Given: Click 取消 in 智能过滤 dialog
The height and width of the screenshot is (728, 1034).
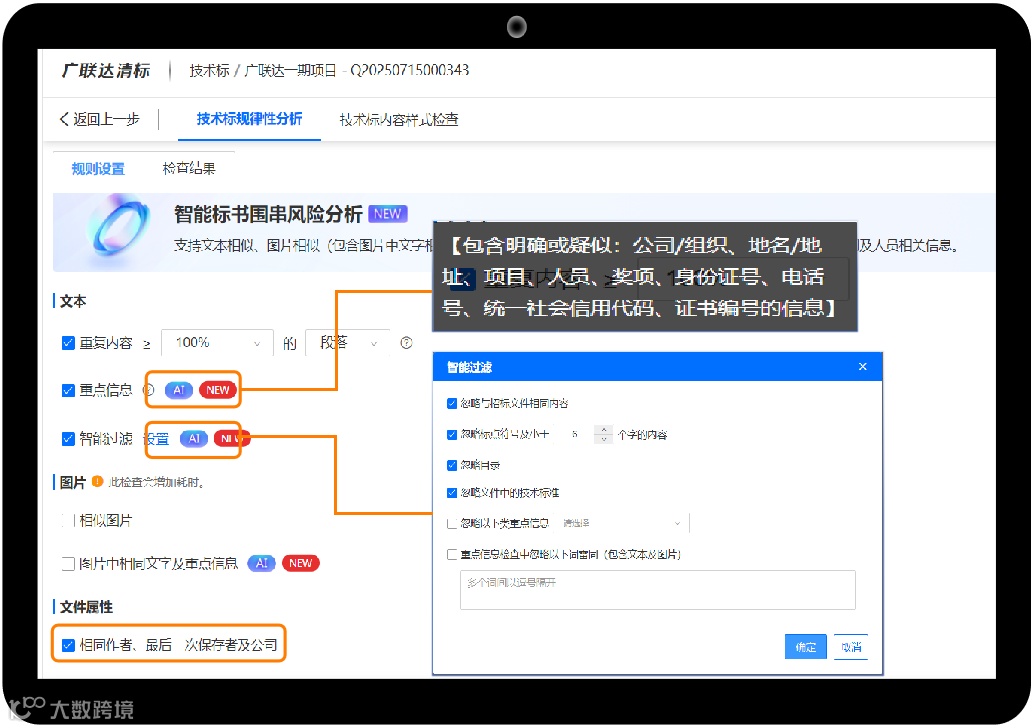Looking at the screenshot, I should pos(851,647).
